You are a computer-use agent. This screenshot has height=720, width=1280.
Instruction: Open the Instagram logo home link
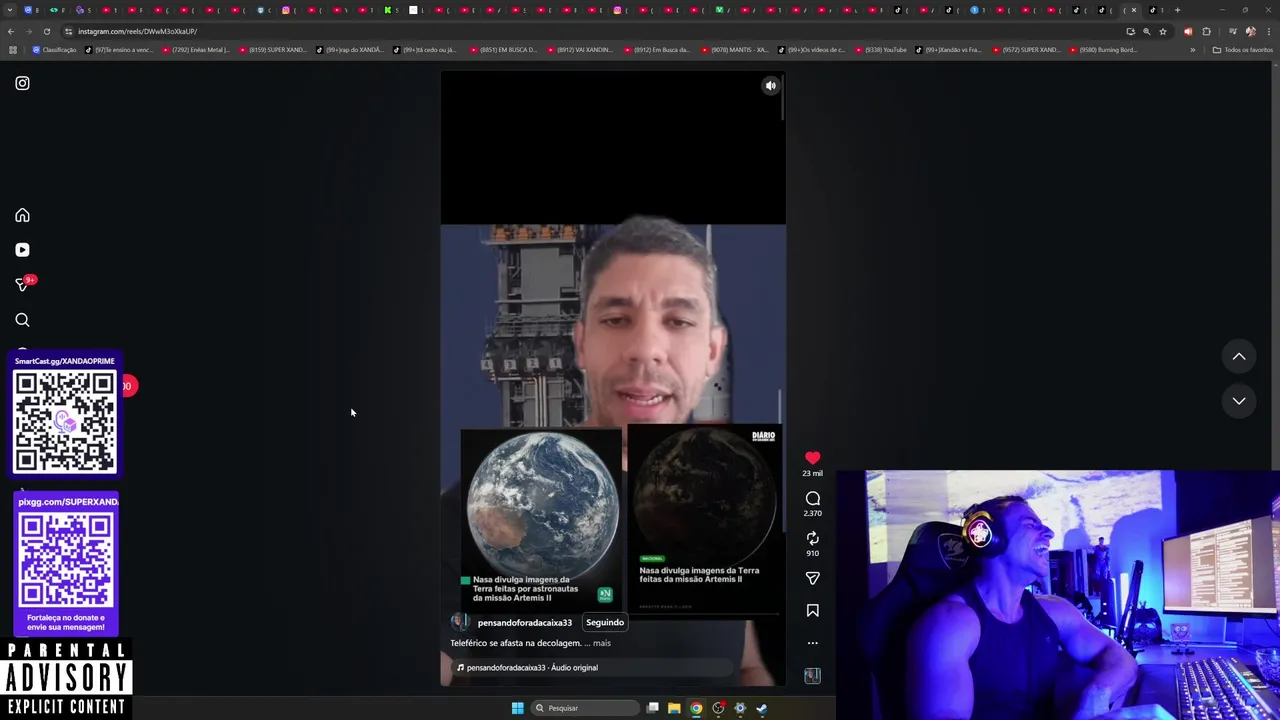point(22,83)
